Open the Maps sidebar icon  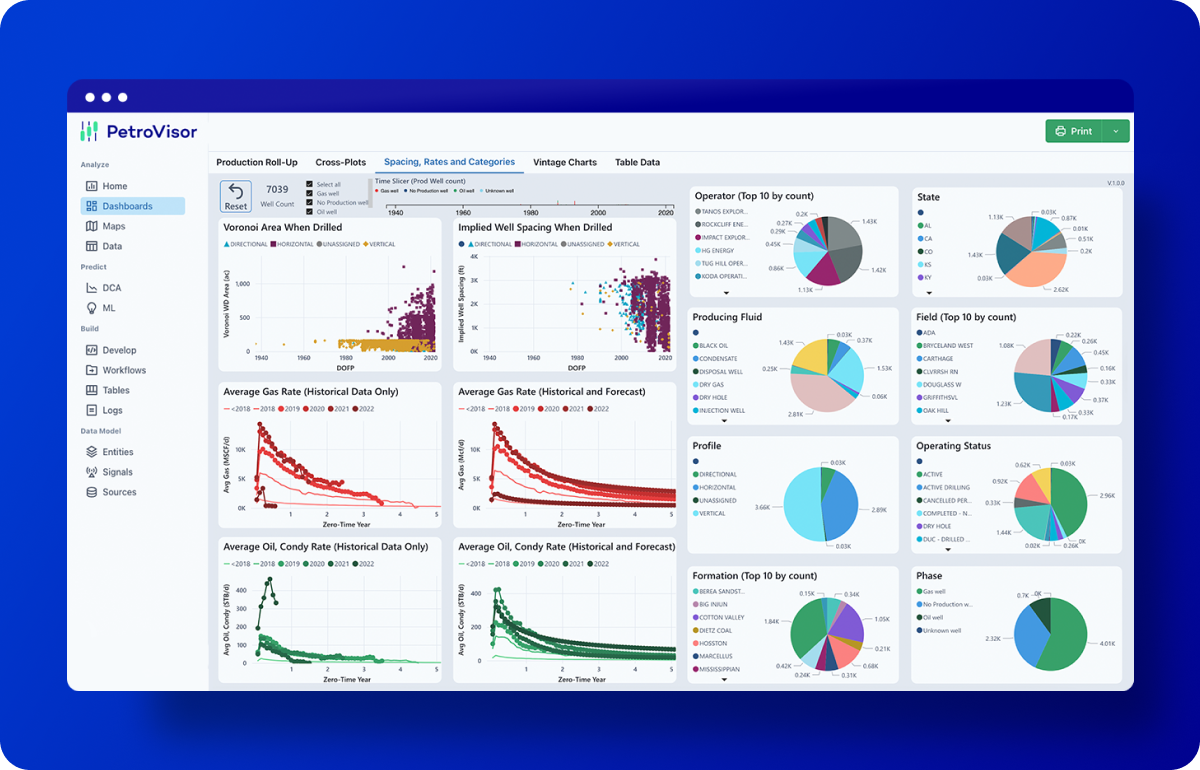coord(92,226)
